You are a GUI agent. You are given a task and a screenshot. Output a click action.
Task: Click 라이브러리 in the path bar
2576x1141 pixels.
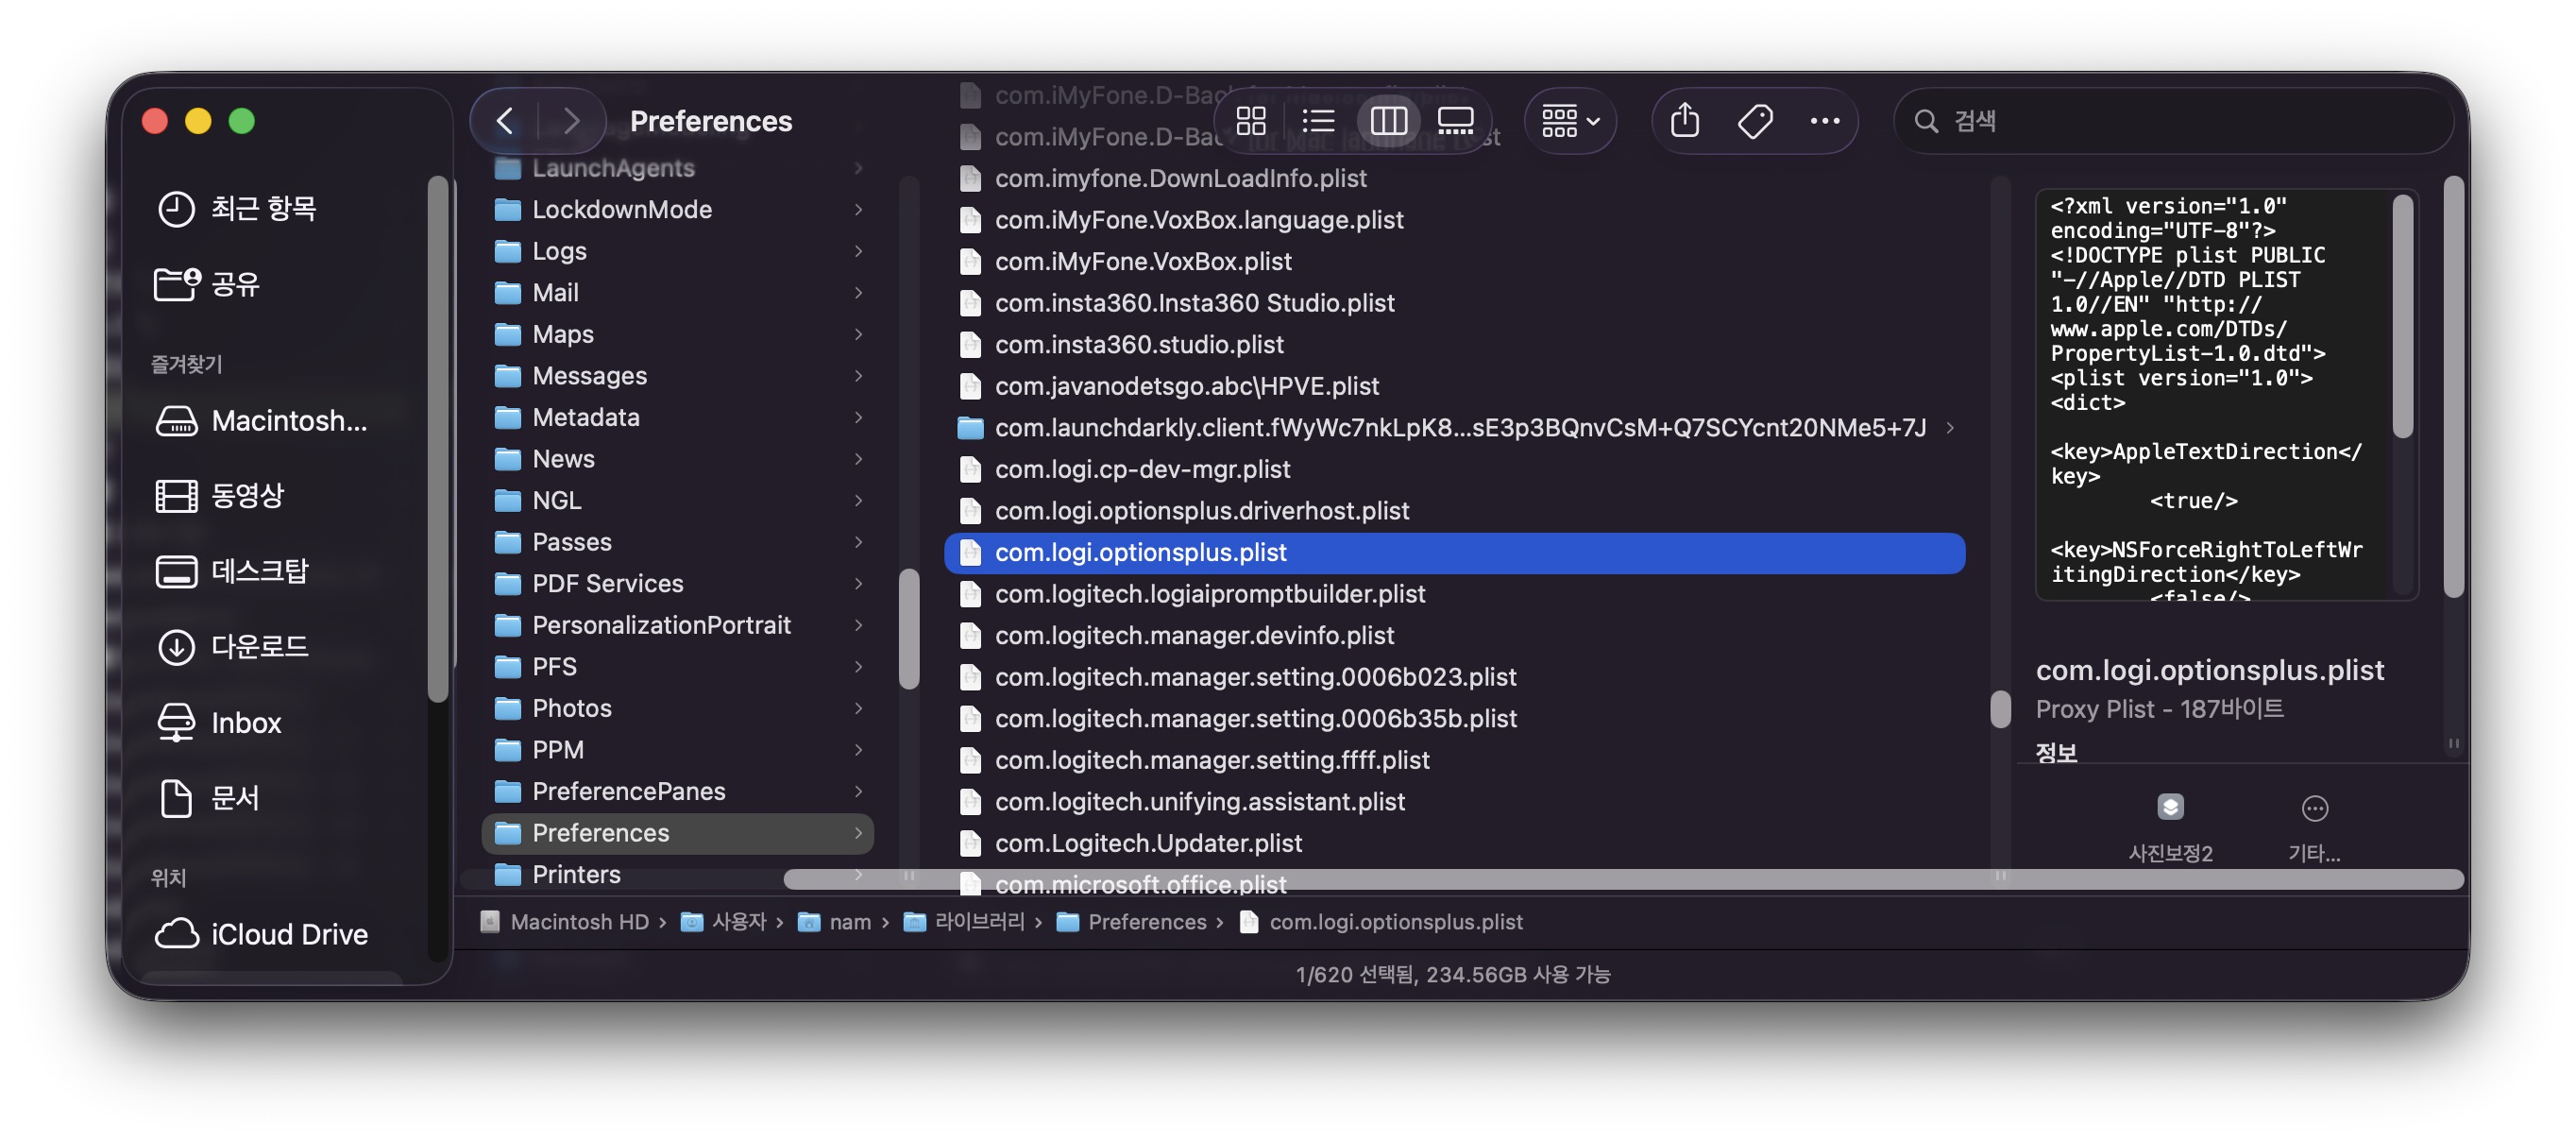[x=978, y=921]
